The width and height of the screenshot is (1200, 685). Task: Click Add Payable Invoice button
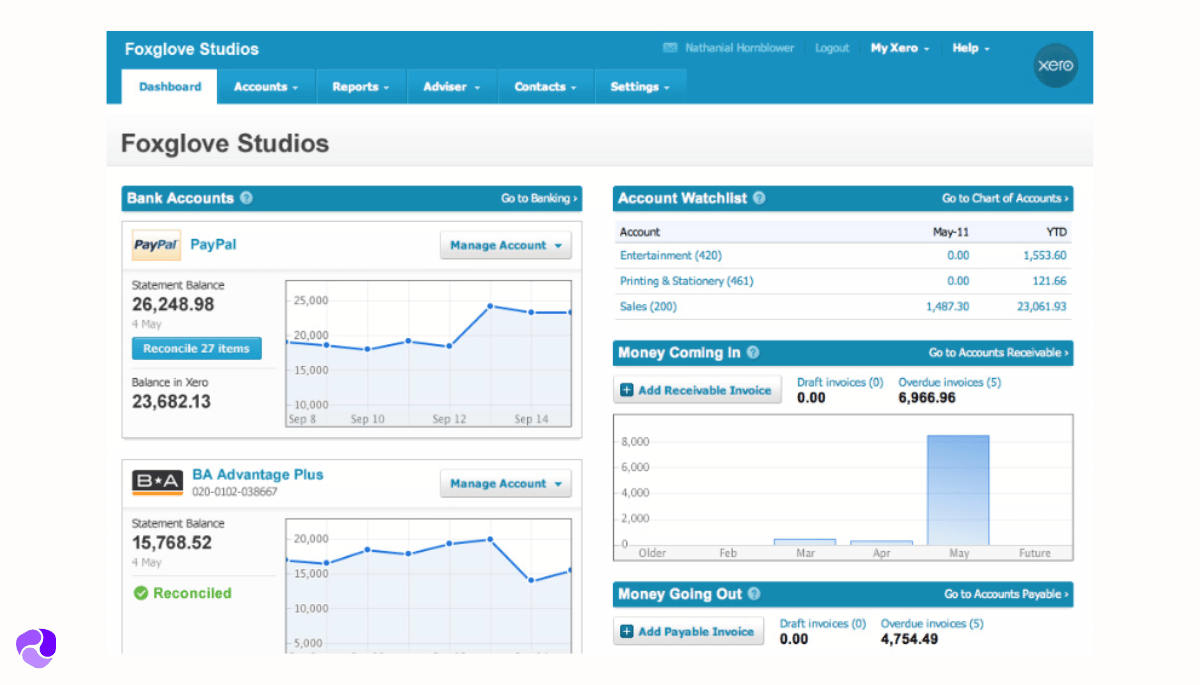click(688, 631)
